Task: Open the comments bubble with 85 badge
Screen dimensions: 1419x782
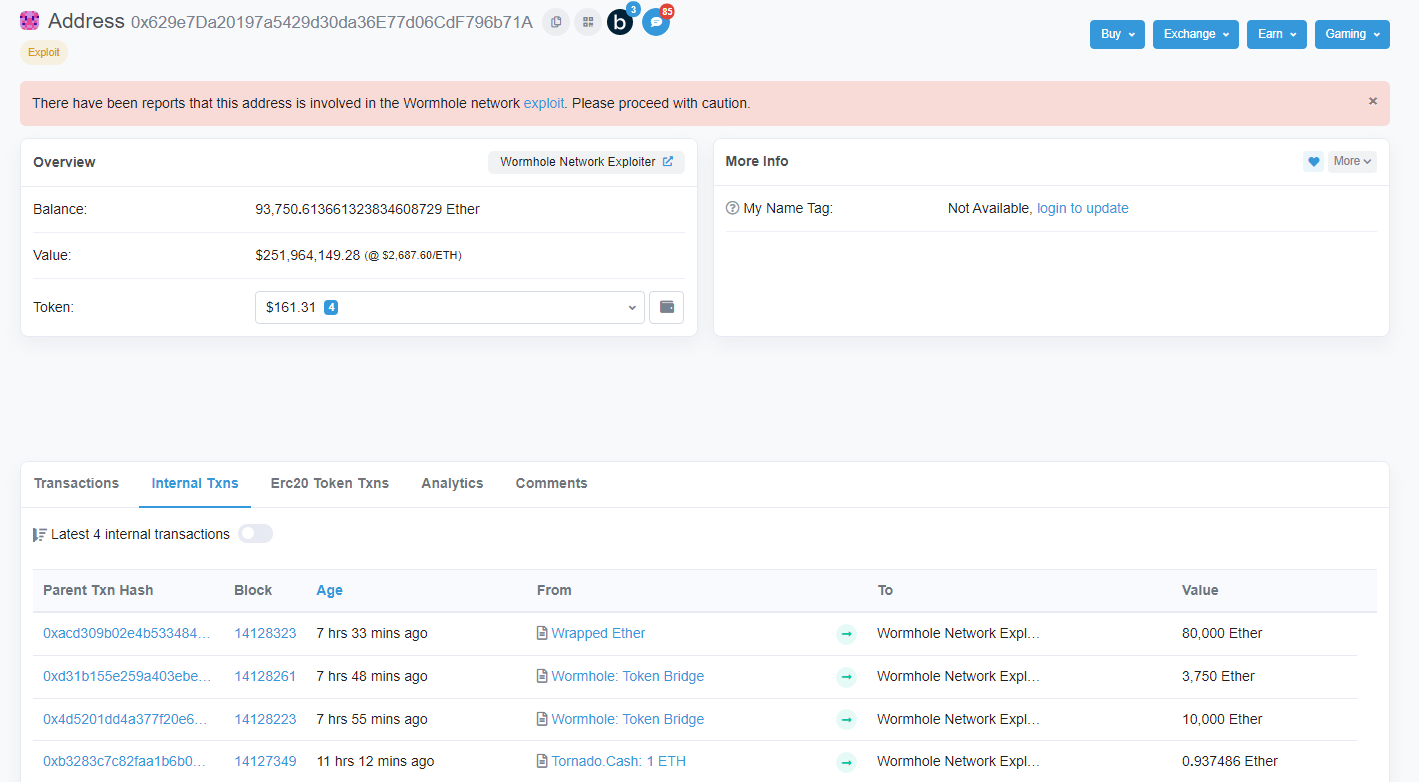Action: (656, 22)
